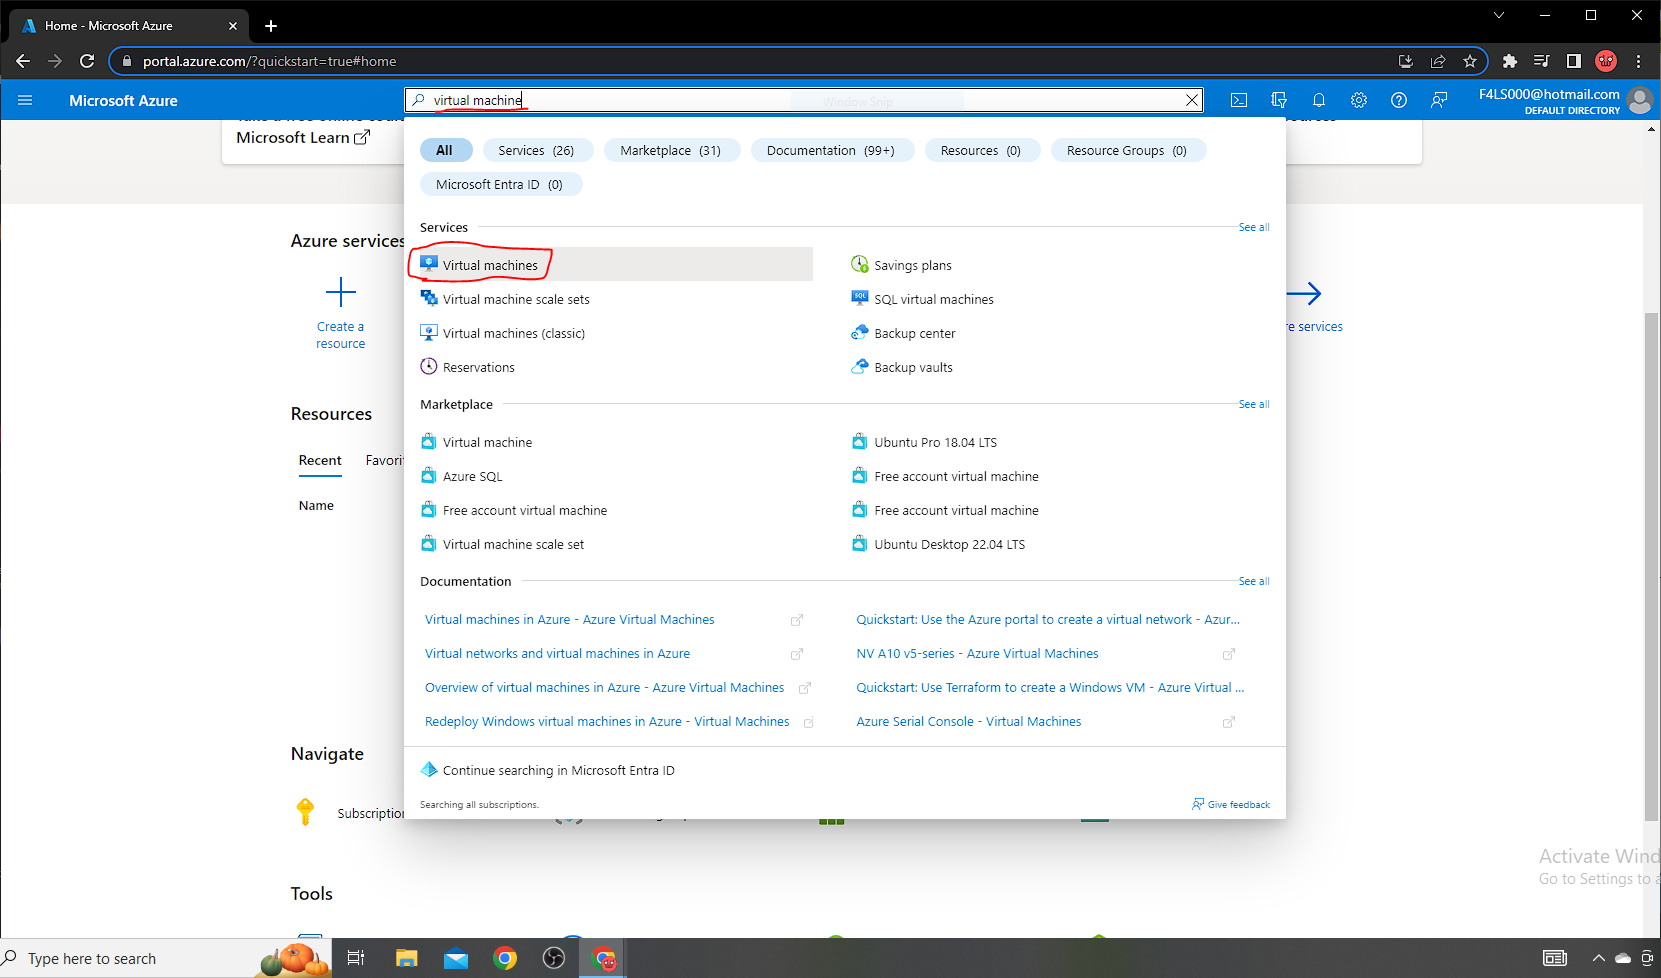Open the notifications bell
The image size is (1661, 978).
(x=1319, y=100)
